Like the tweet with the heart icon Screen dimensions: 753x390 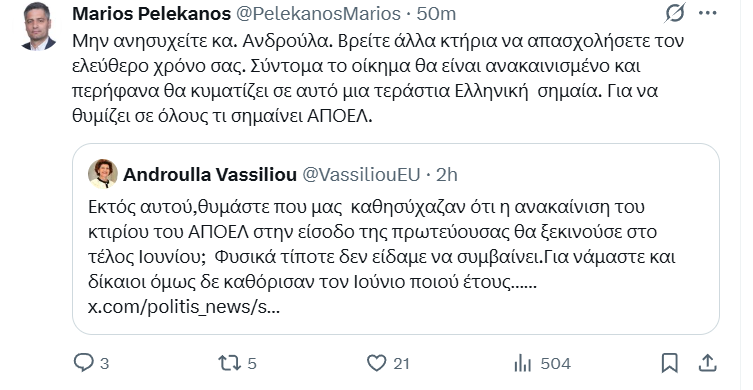(x=376, y=363)
